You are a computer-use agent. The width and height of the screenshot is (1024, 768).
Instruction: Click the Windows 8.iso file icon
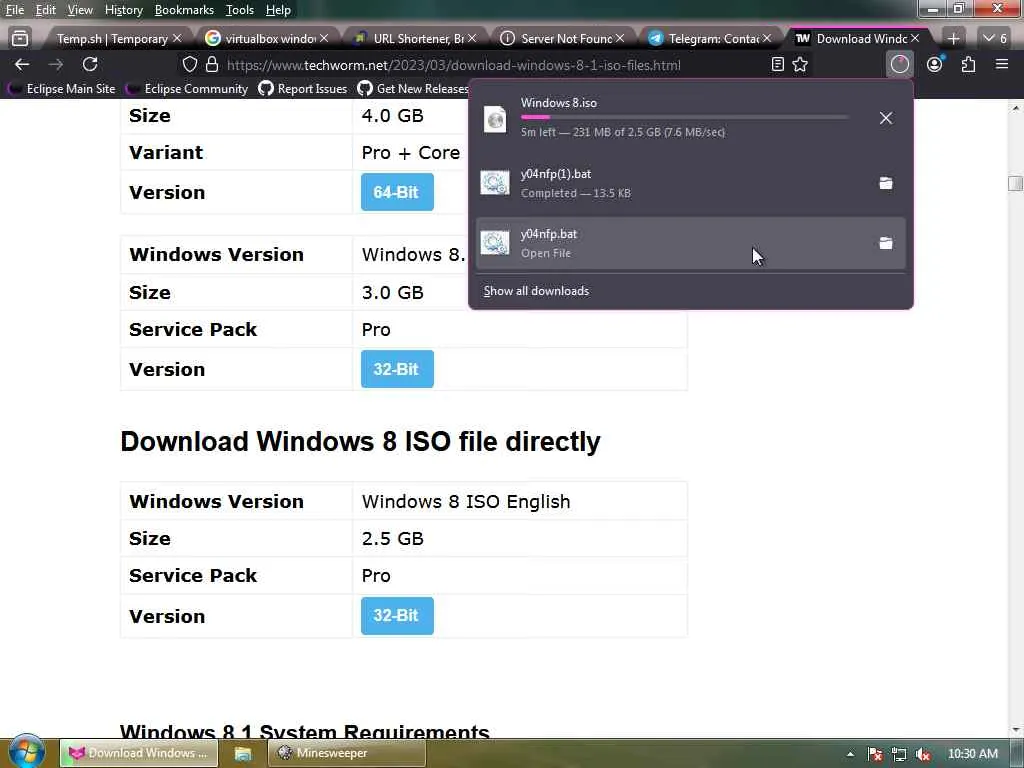[x=495, y=119]
